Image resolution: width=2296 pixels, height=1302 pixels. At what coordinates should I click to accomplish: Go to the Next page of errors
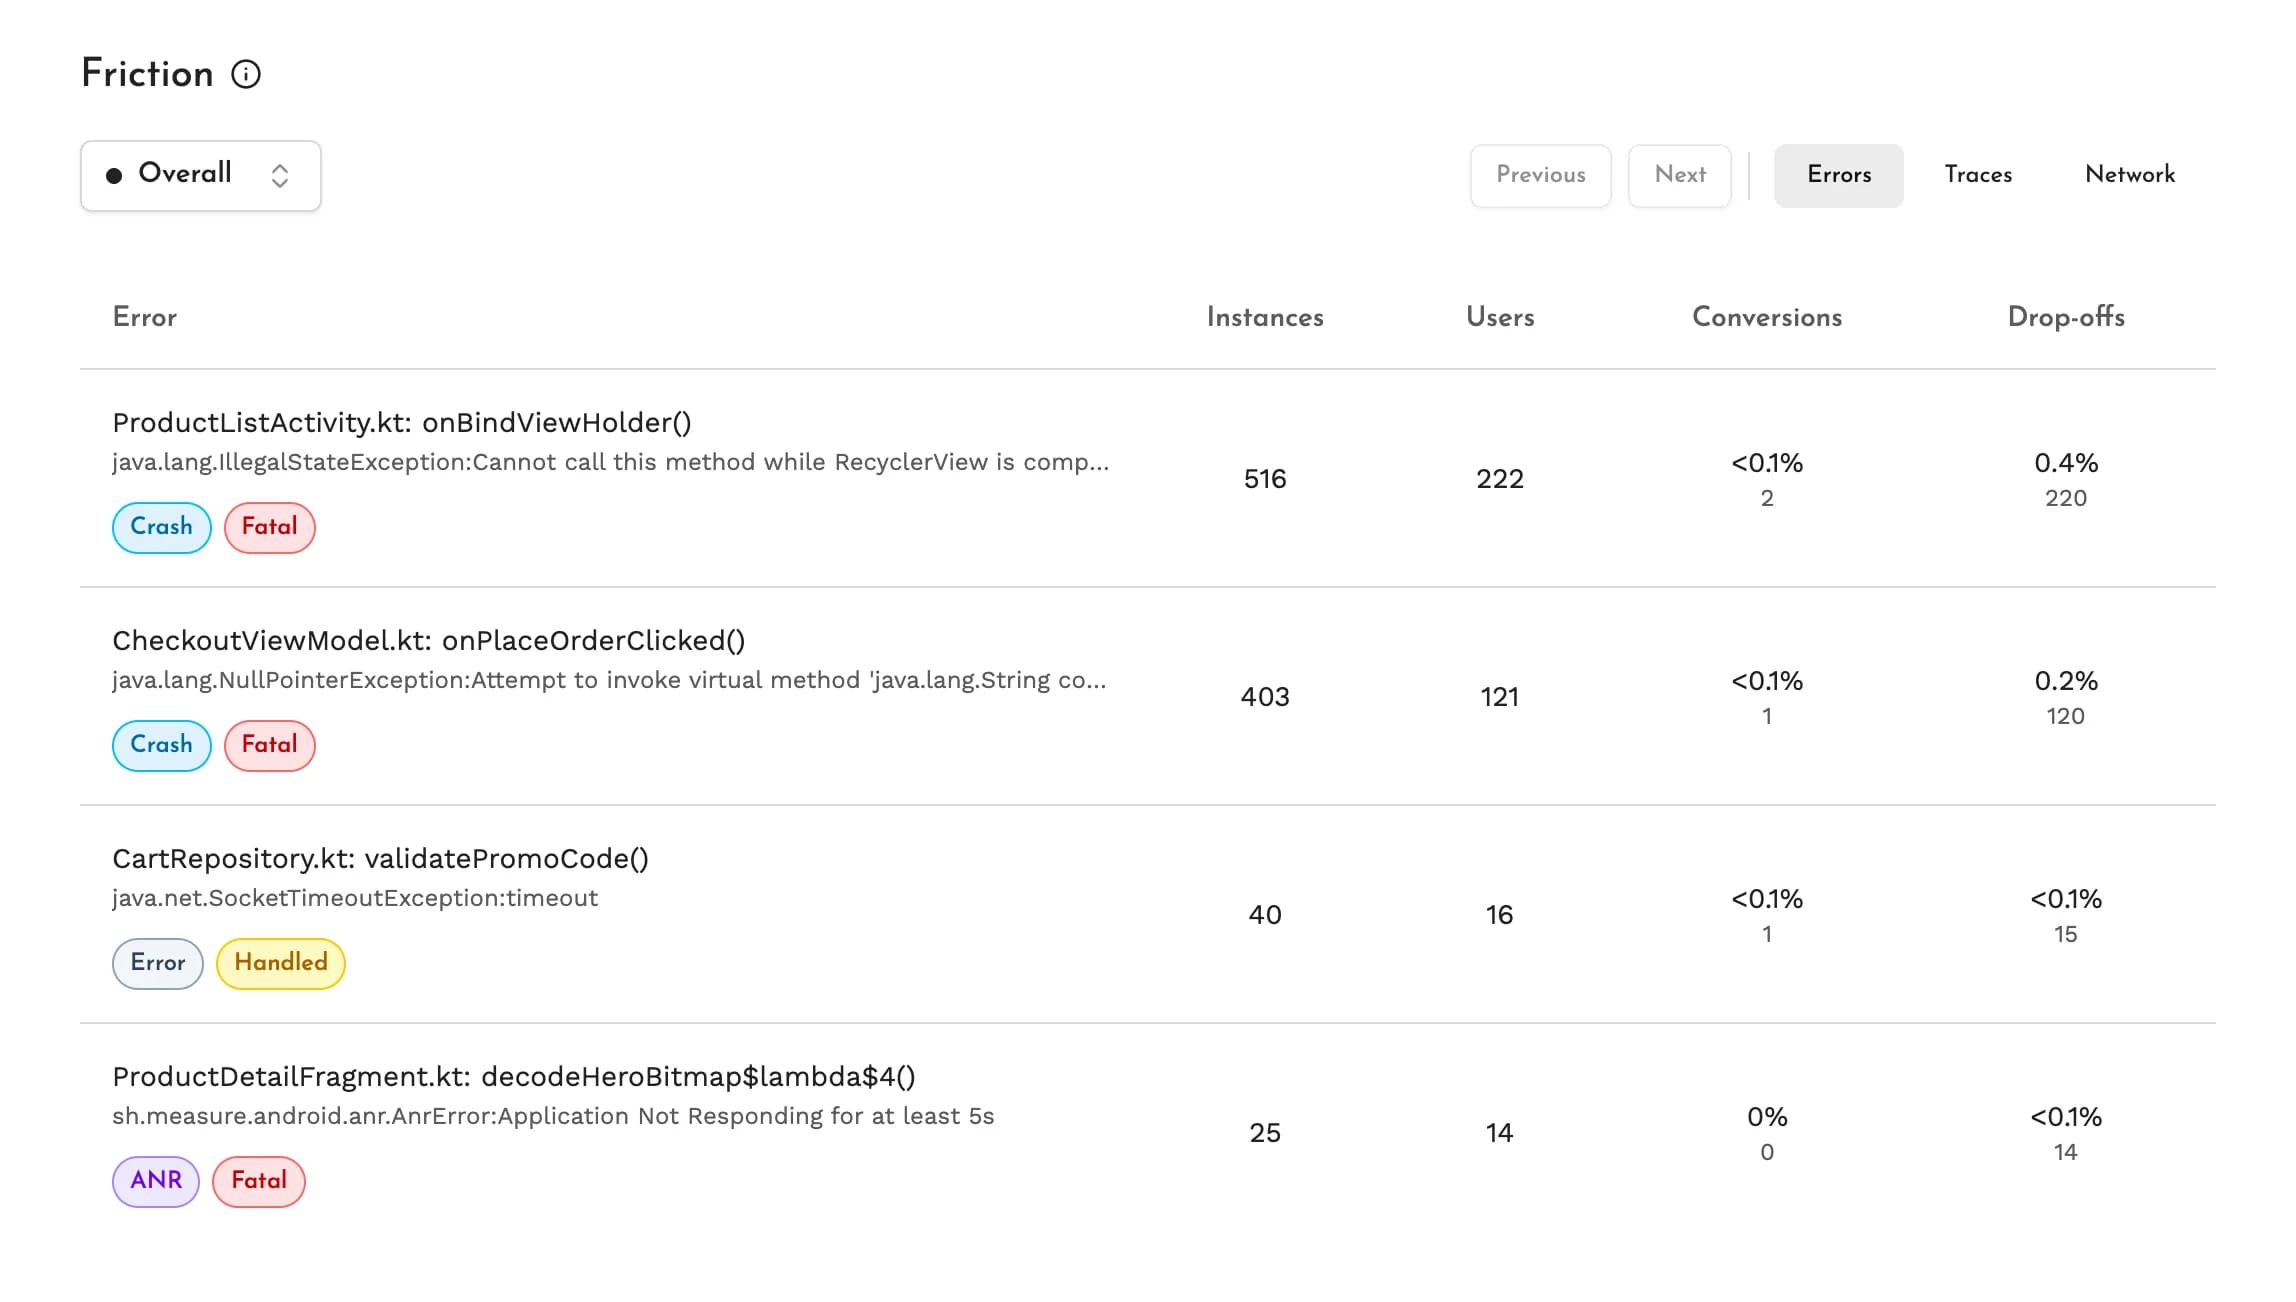1679,175
